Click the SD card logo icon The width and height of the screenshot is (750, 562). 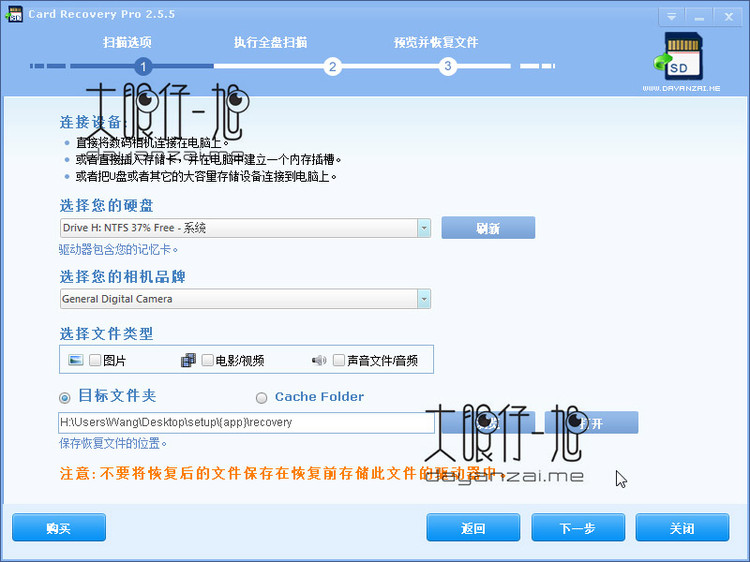coord(679,56)
